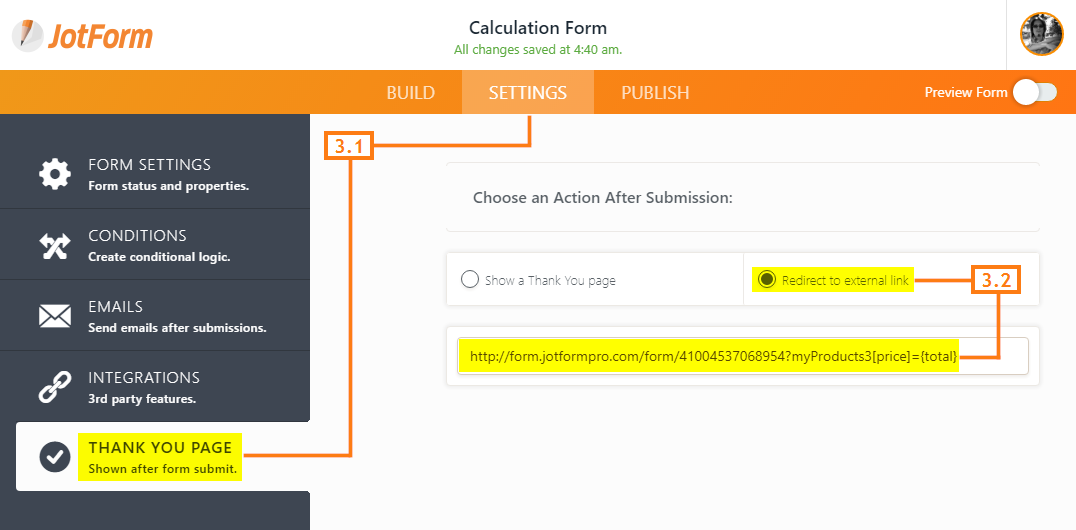1076x530 pixels.
Task: Open Emails sidebar section
Action: (155, 316)
